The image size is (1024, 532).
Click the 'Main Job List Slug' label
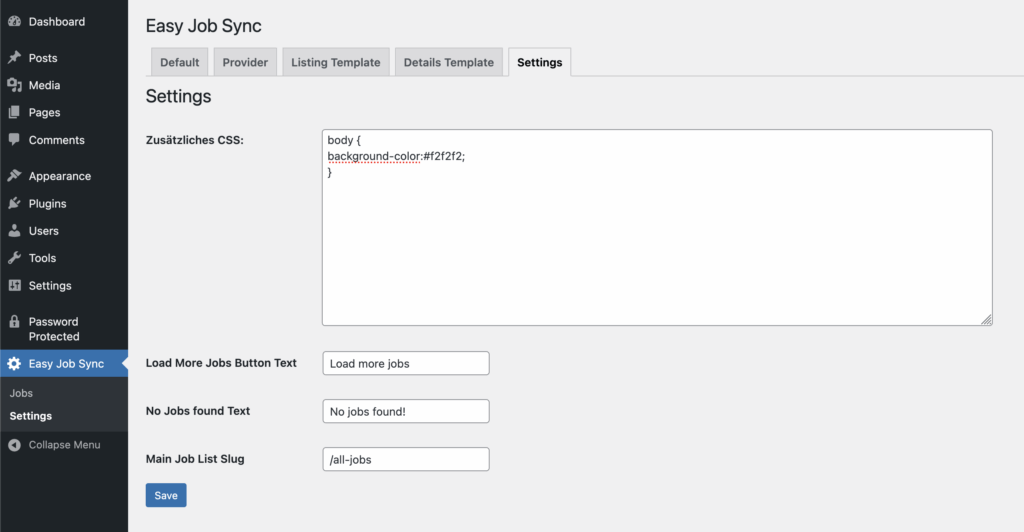(x=195, y=459)
